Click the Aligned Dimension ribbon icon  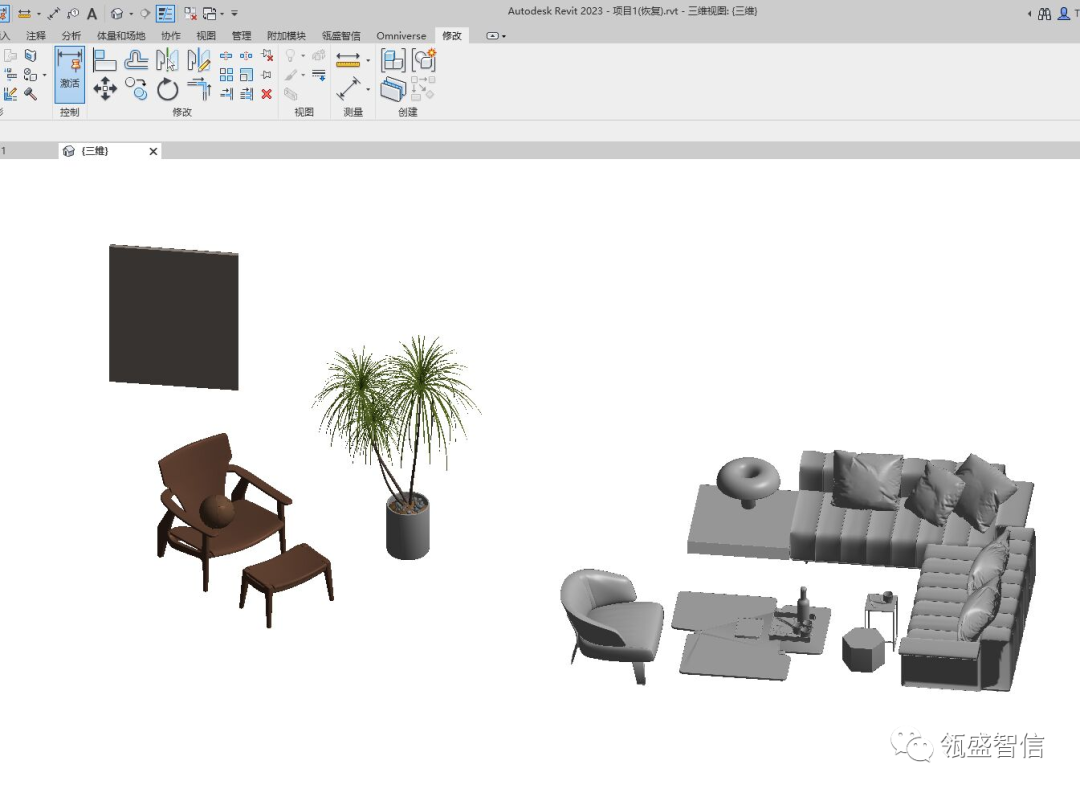click(348, 89)
